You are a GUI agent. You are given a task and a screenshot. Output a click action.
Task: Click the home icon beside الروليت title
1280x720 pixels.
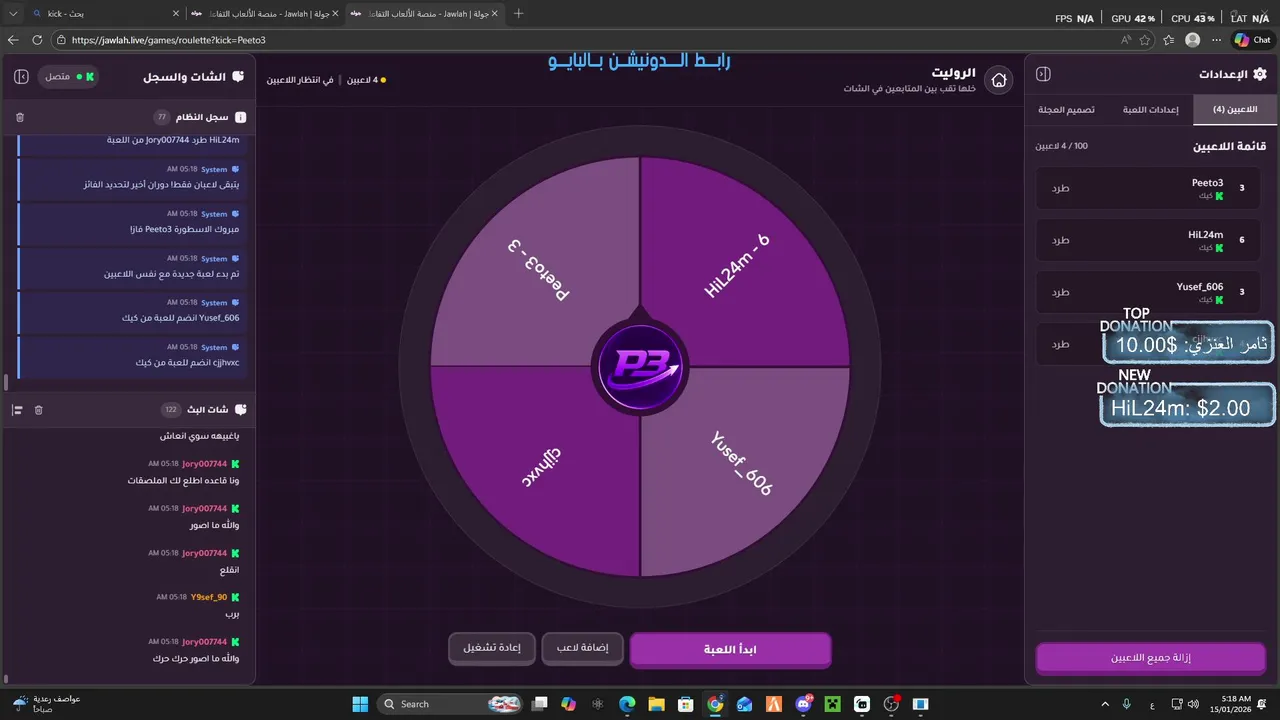(x=998, y=80)
